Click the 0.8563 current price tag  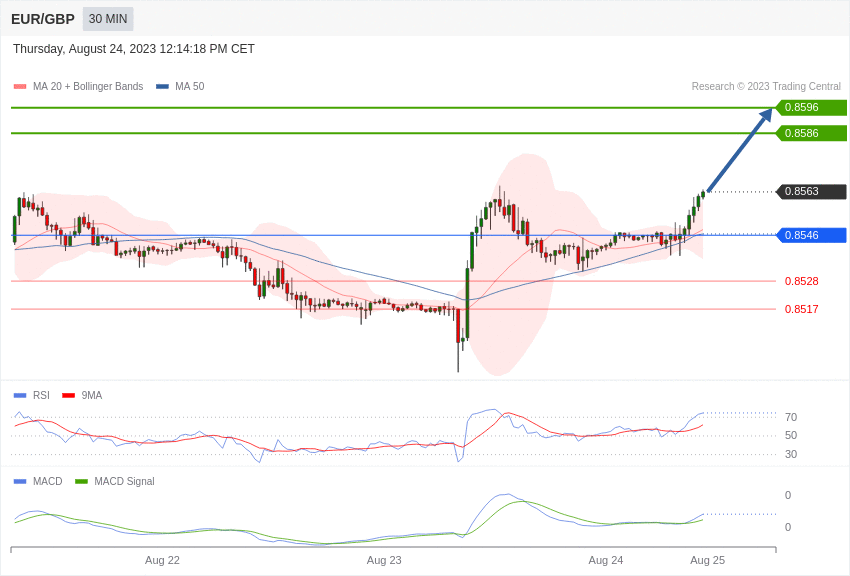coord(812,191)
